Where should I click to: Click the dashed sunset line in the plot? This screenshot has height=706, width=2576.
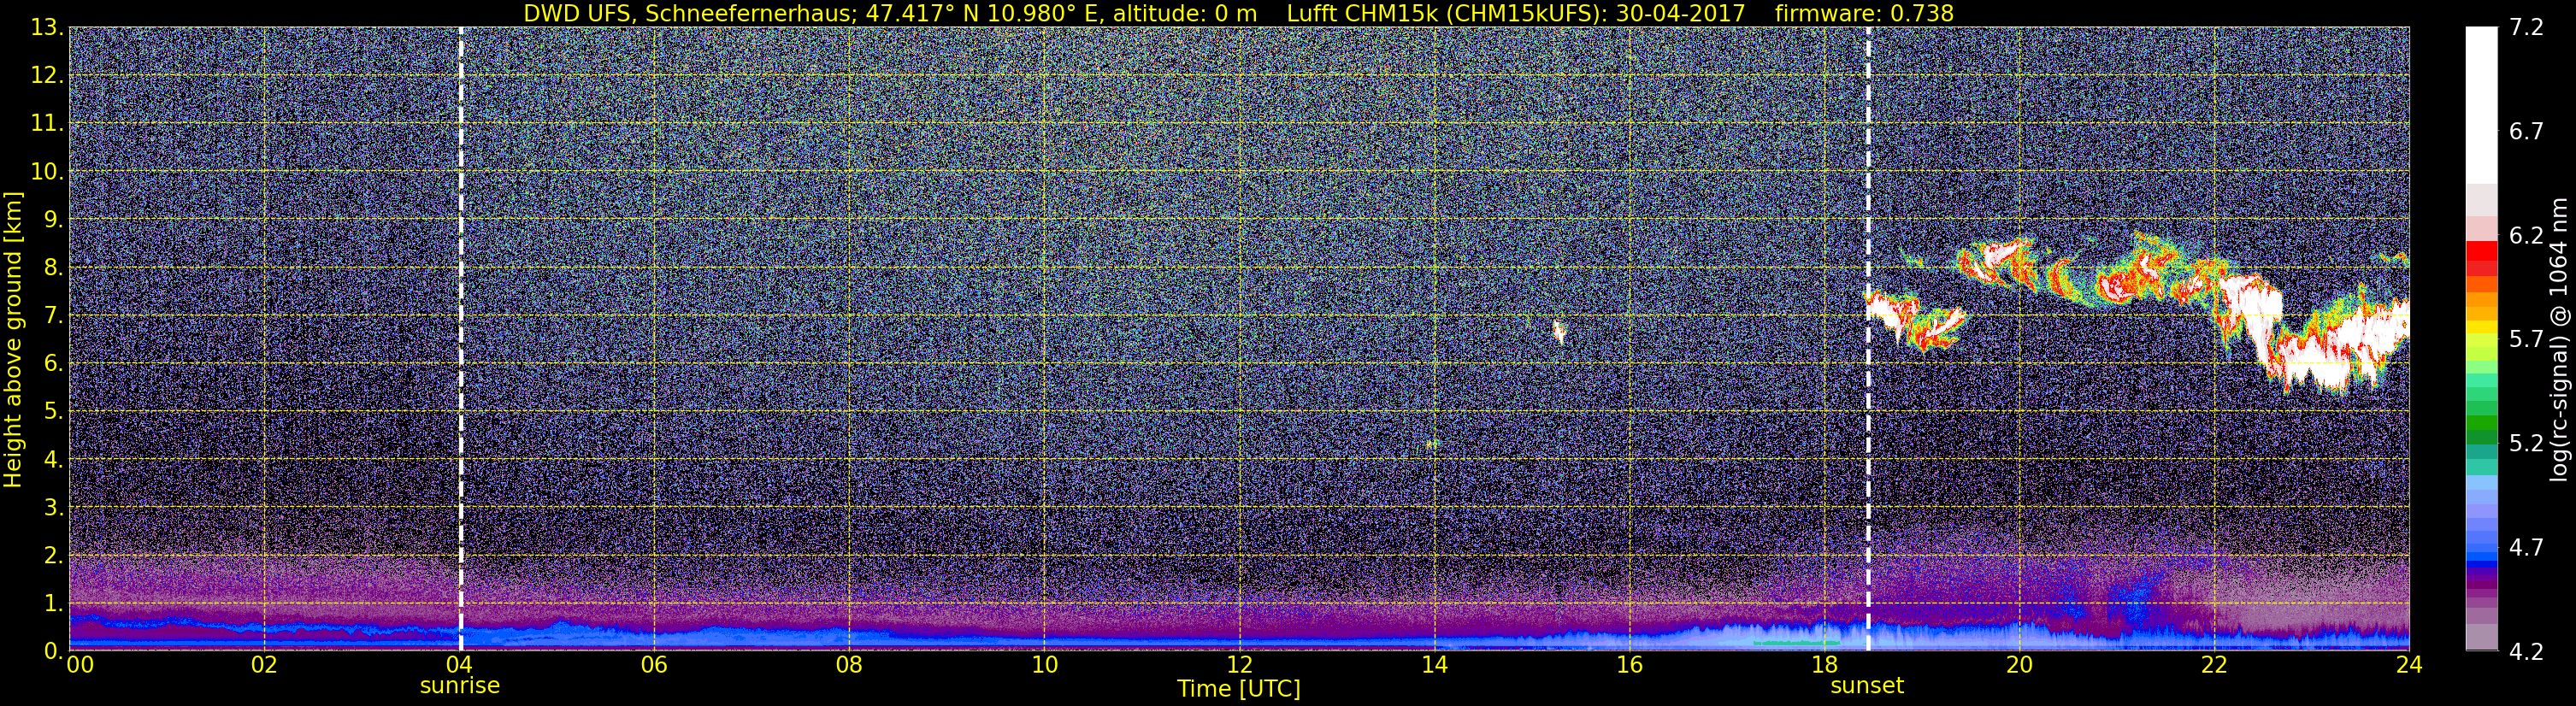point(1868,338)
